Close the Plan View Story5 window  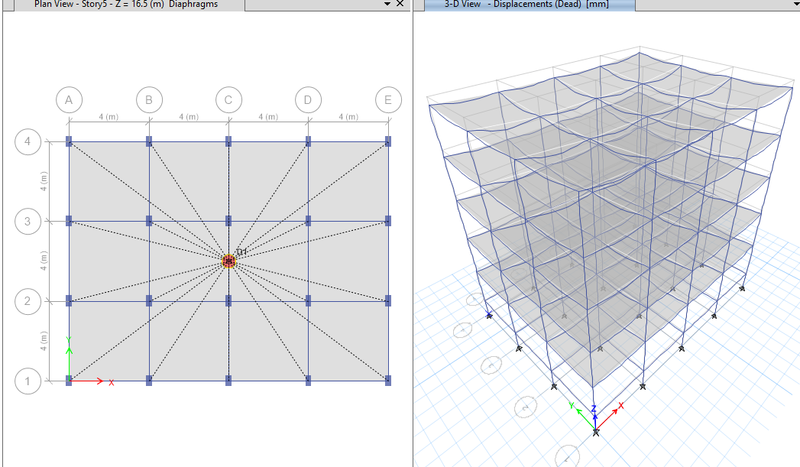click(x=401, y=4)
